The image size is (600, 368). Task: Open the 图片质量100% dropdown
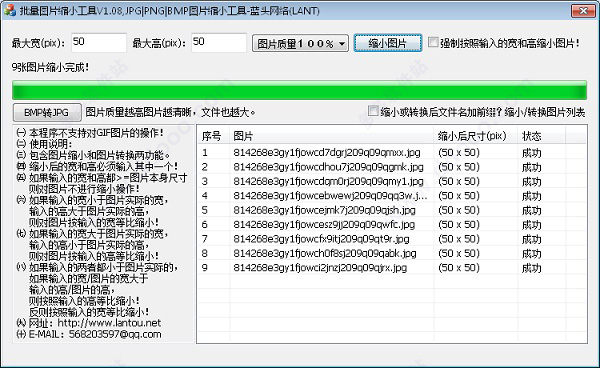pos(300,43)
